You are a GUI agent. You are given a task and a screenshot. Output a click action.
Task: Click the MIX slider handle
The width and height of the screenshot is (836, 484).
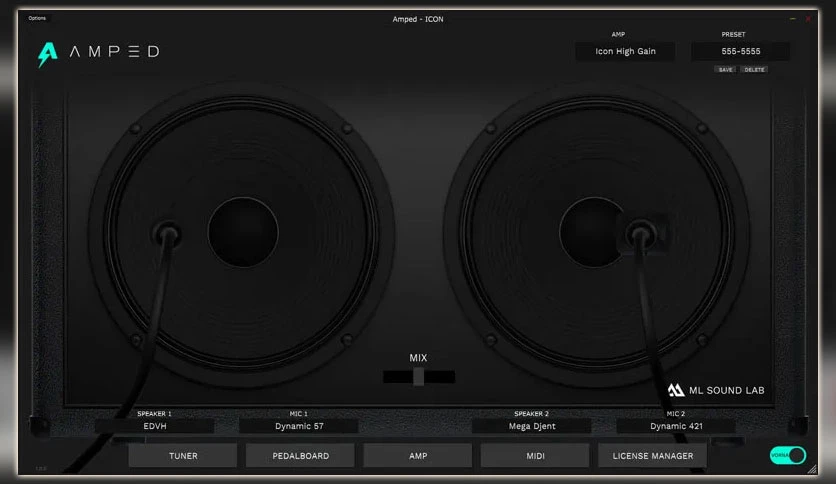419,376
